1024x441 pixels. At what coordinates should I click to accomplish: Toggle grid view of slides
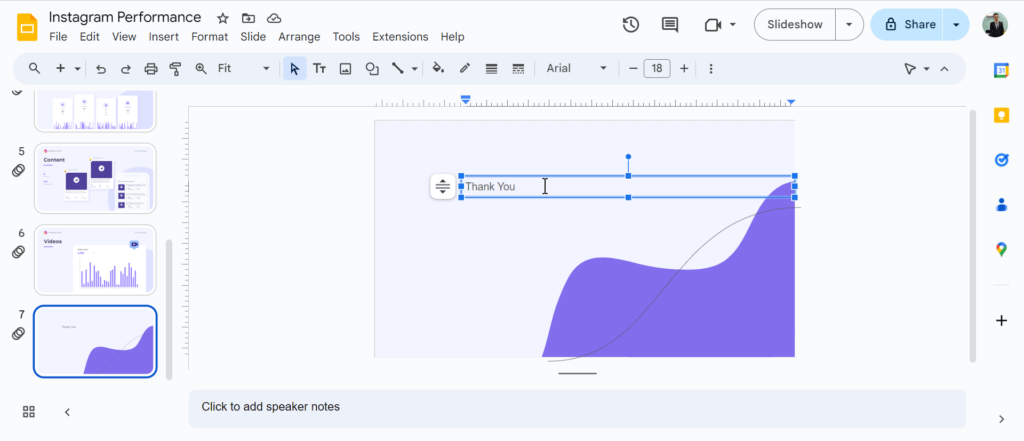tap(29, 412)
